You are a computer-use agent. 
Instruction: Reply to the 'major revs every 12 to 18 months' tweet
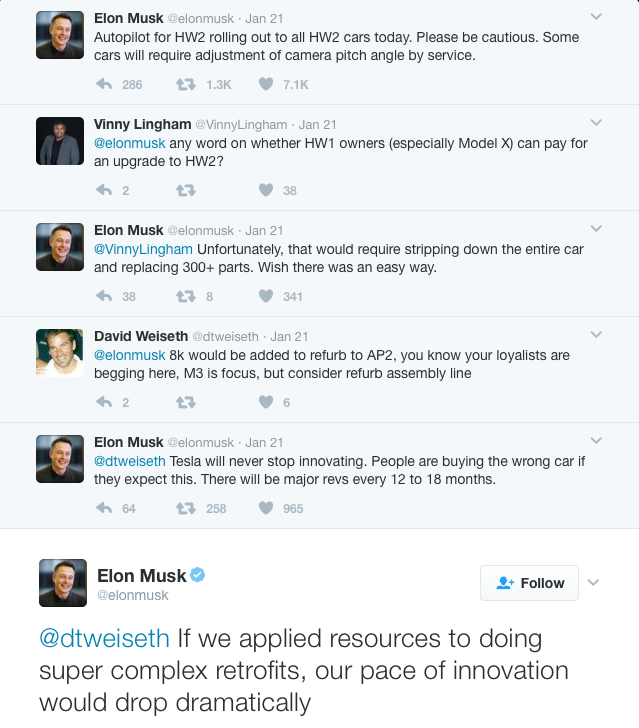coord(103,508)
